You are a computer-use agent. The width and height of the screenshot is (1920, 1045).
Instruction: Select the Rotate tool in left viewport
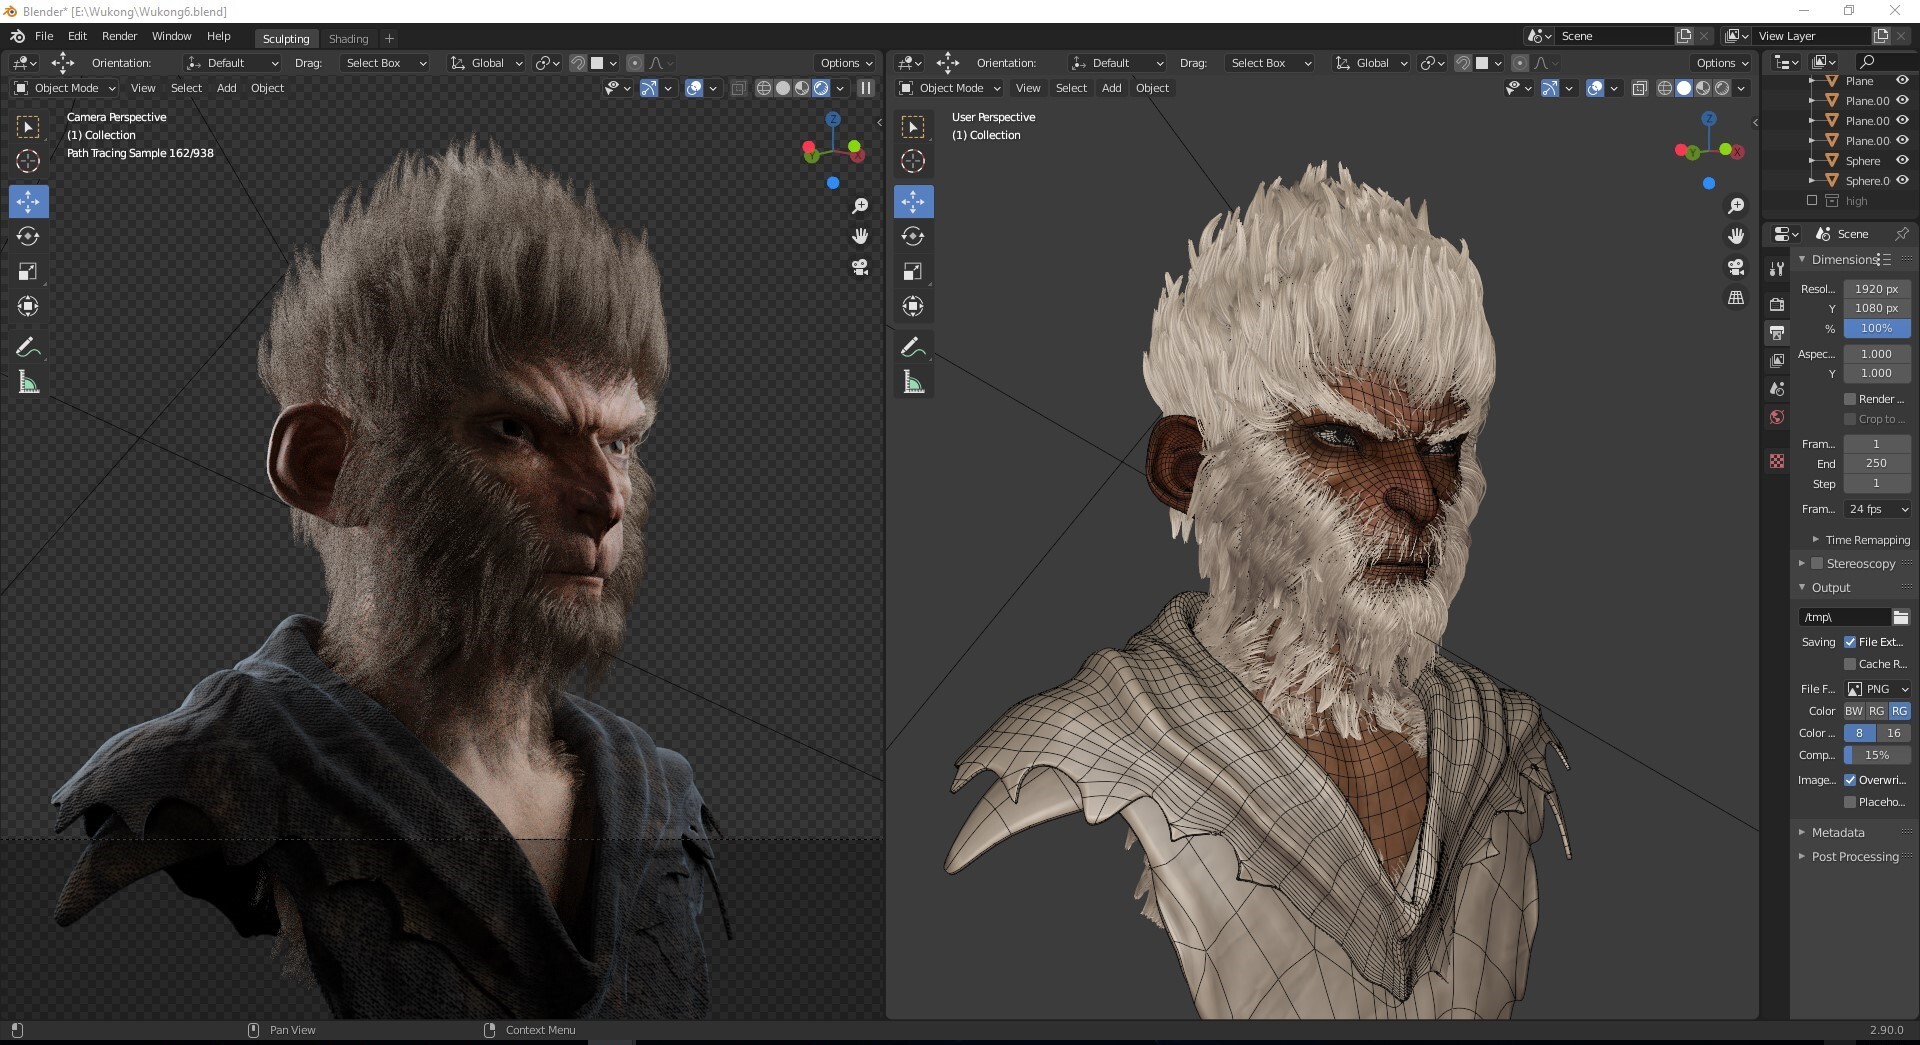(x=28, y=237)
